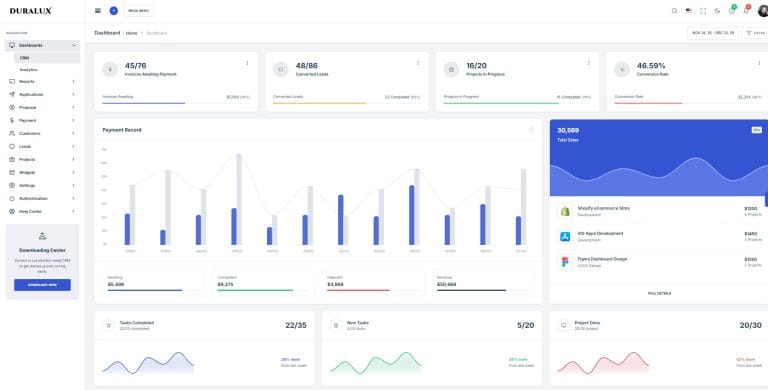768x390 pixels.
Task: Click the Projects In Progress briefcase icon
Action: 452,70
